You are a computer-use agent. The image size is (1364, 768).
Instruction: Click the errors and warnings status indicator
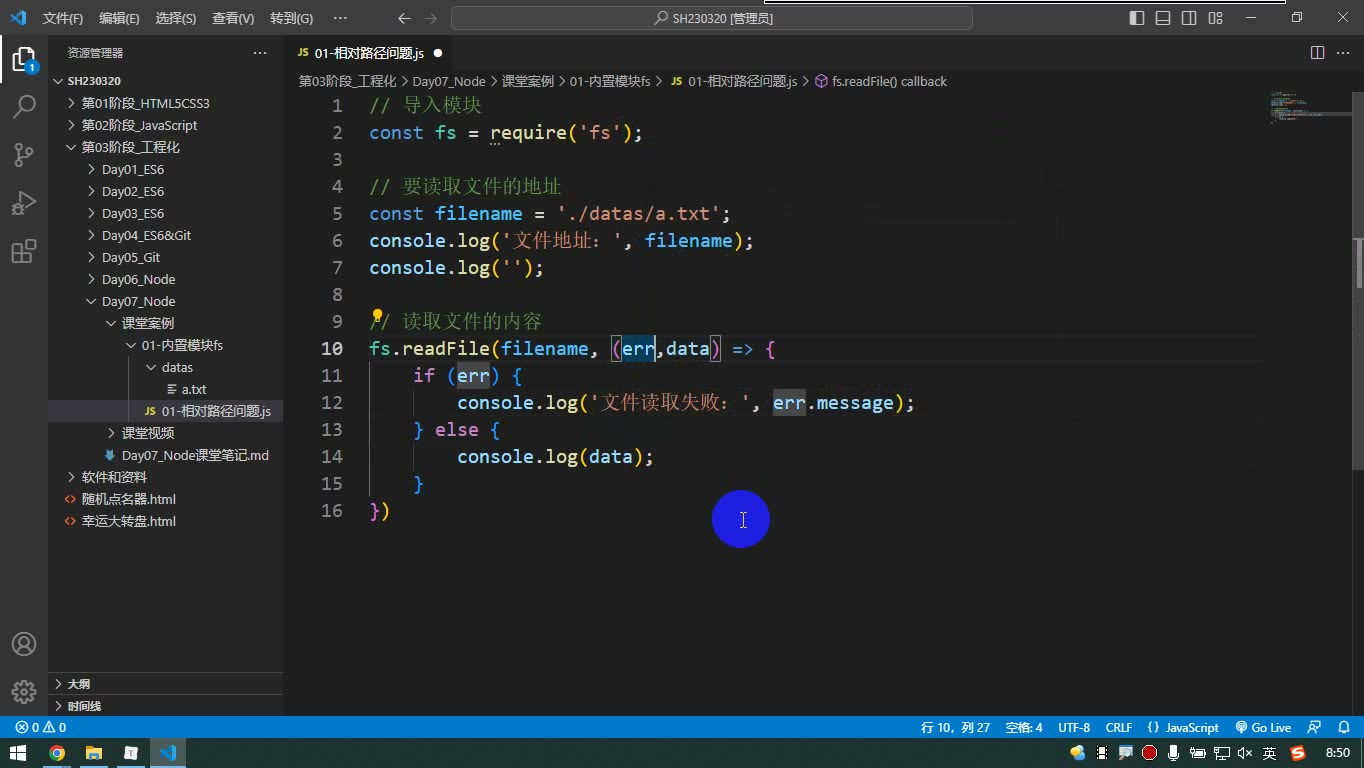tap(41, 728)
